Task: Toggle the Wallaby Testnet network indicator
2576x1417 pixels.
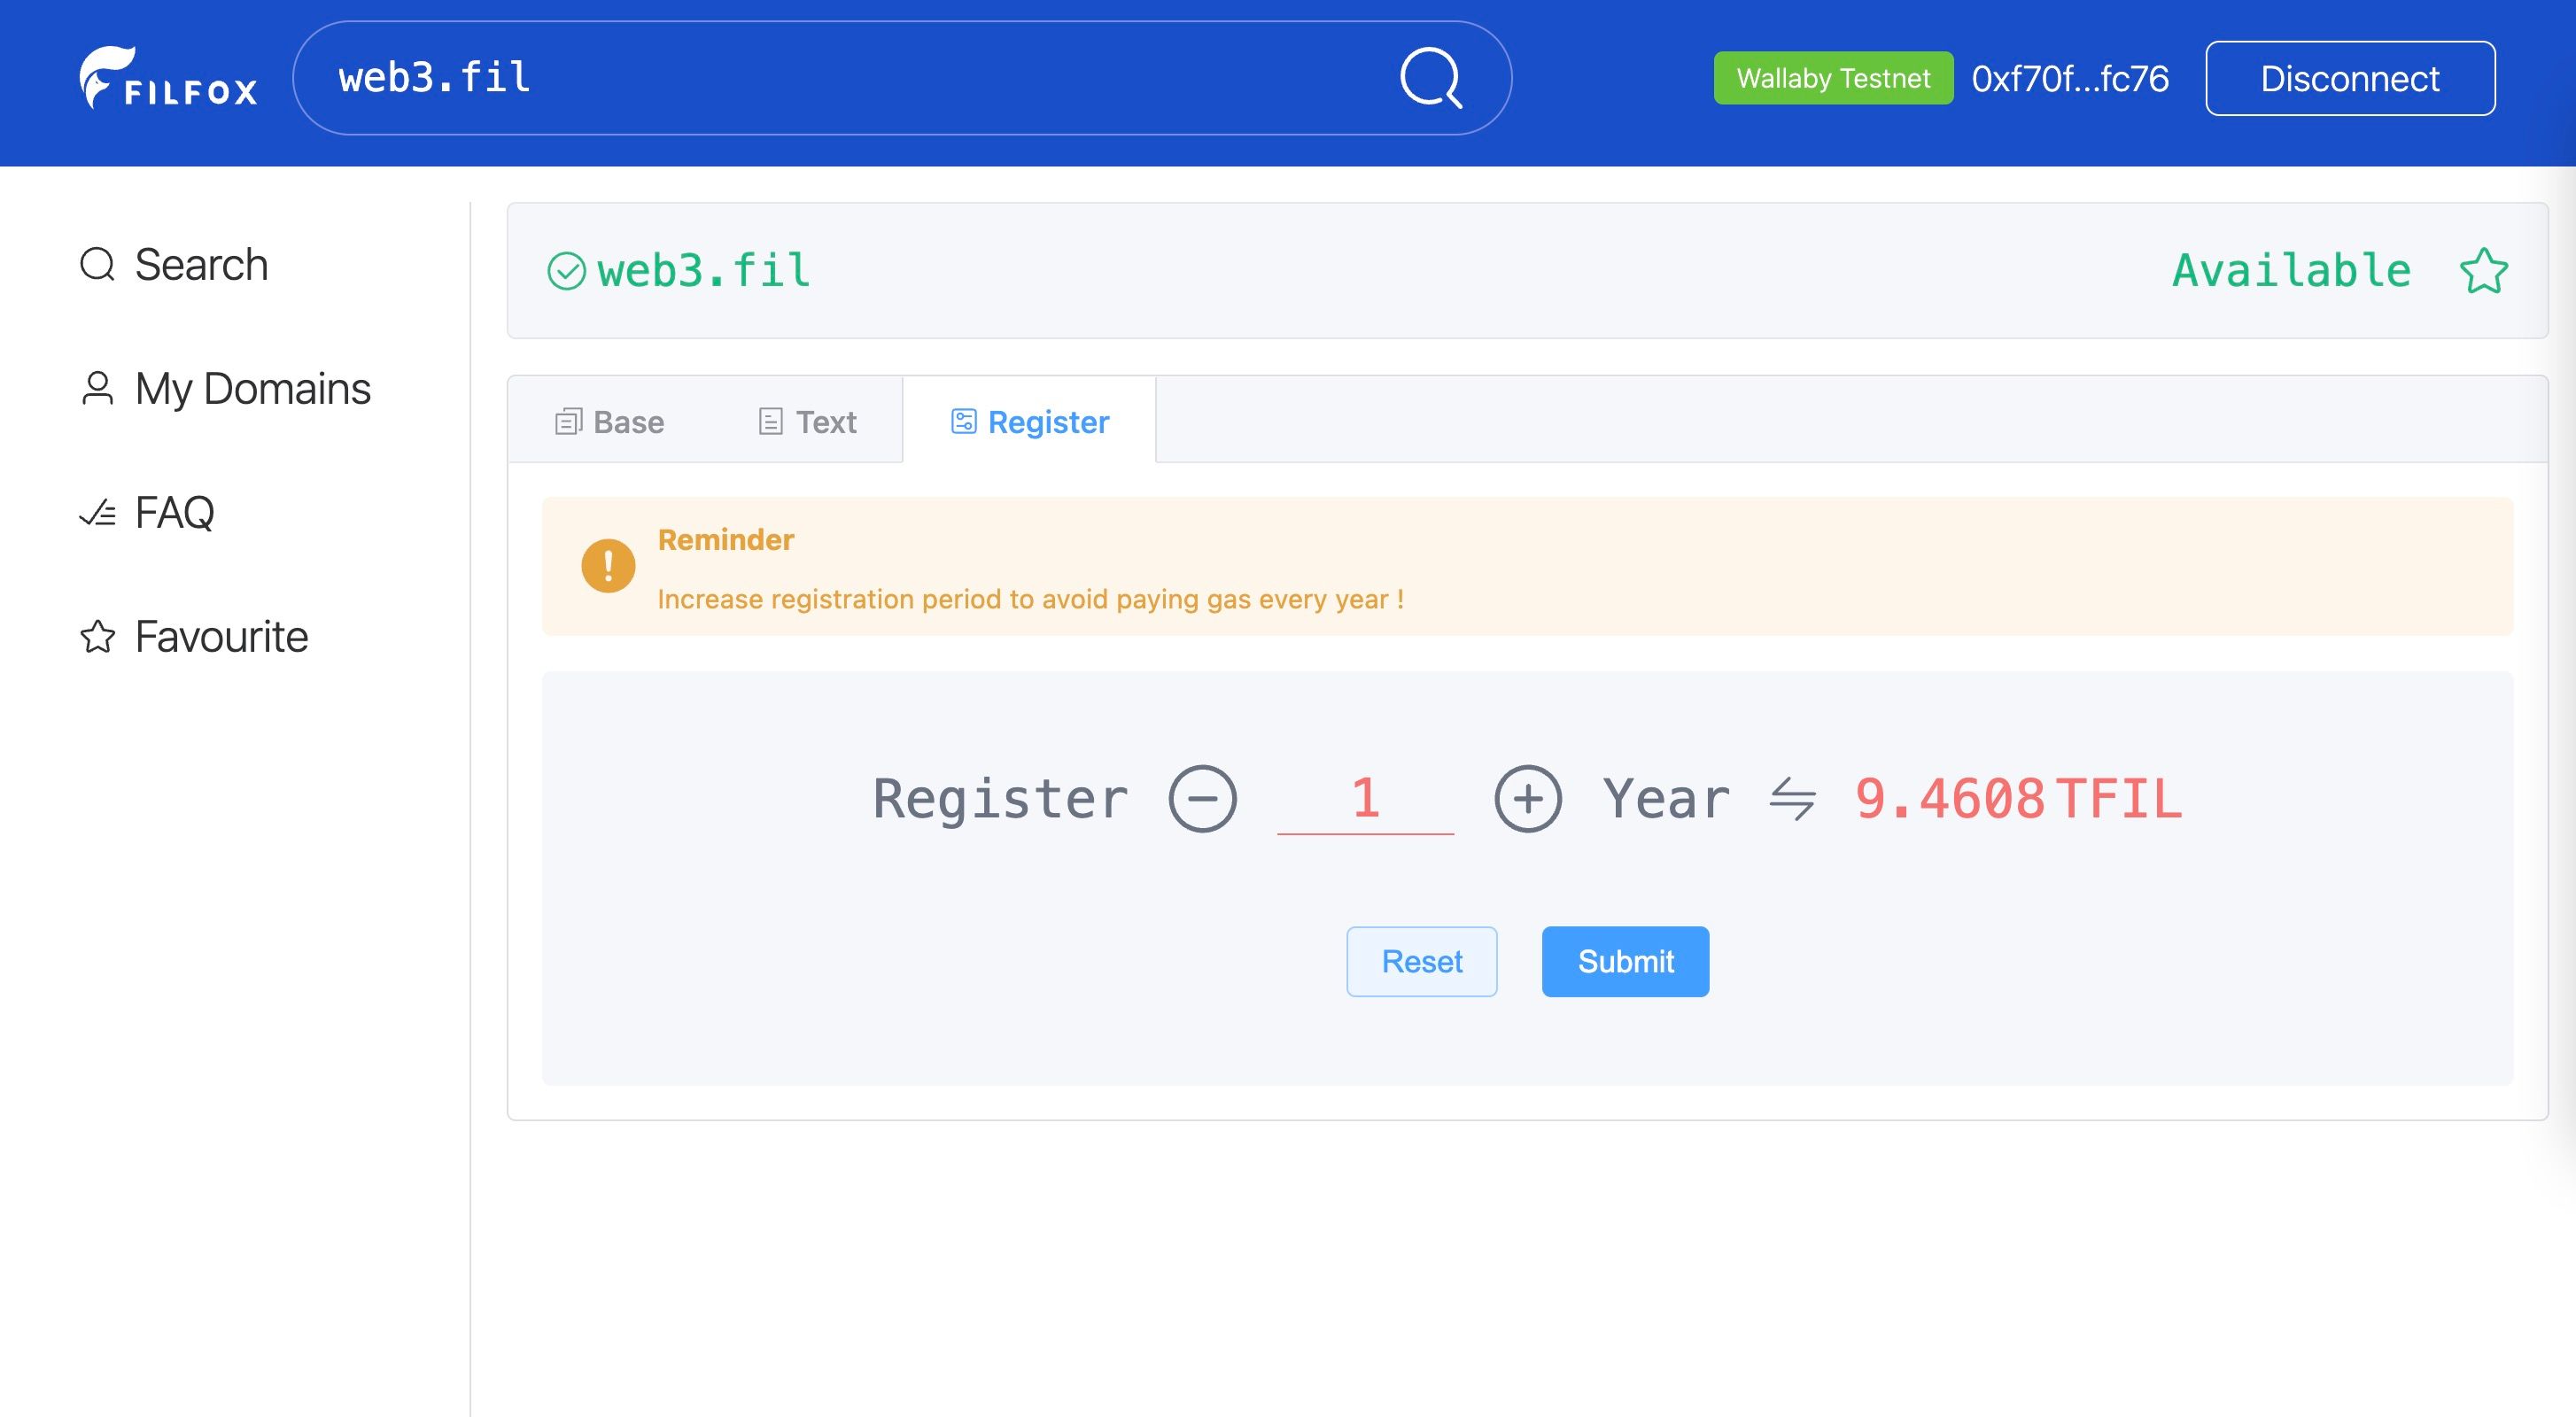Action: 1833,77
